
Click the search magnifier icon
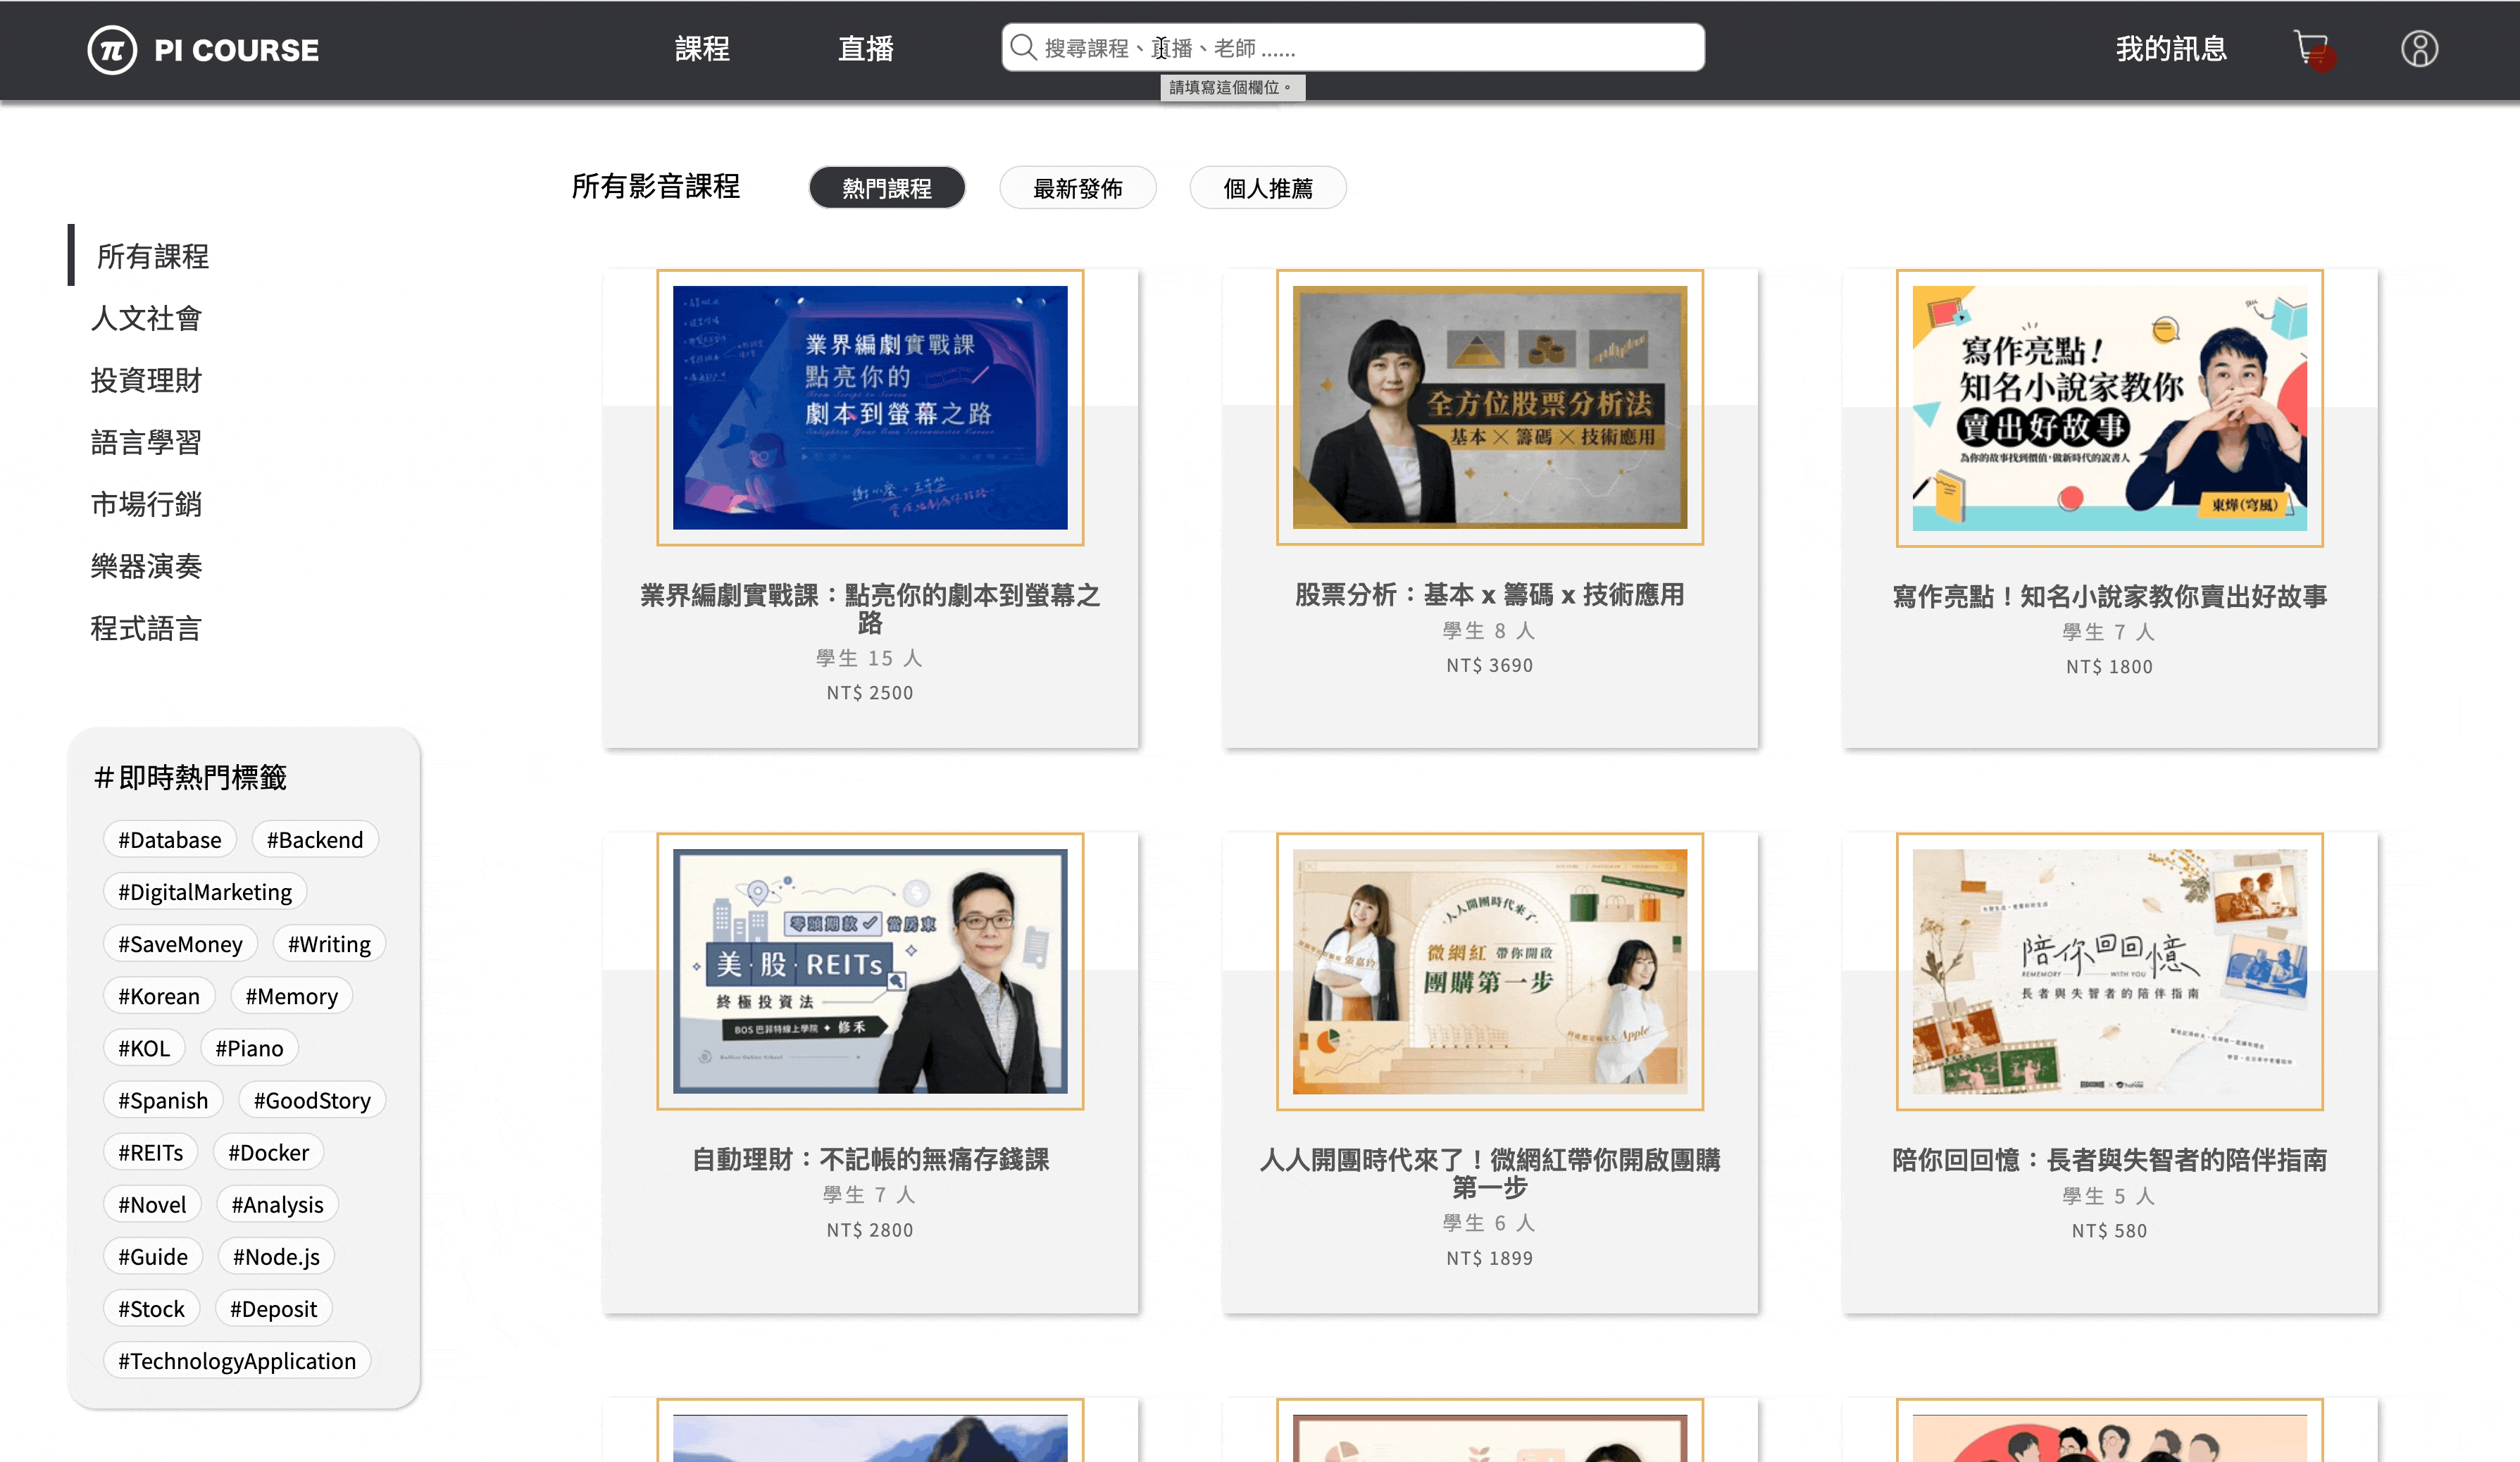(x=1022, y=46)
